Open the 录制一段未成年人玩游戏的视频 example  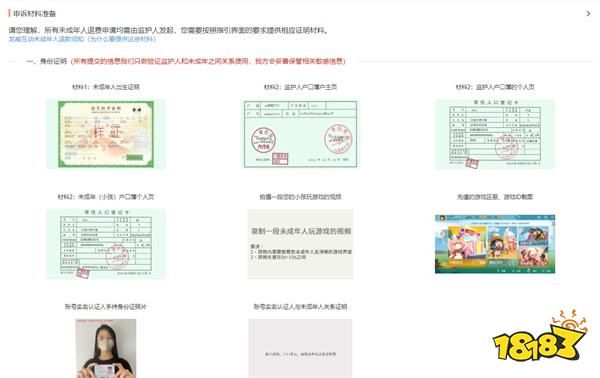[300, 244]
